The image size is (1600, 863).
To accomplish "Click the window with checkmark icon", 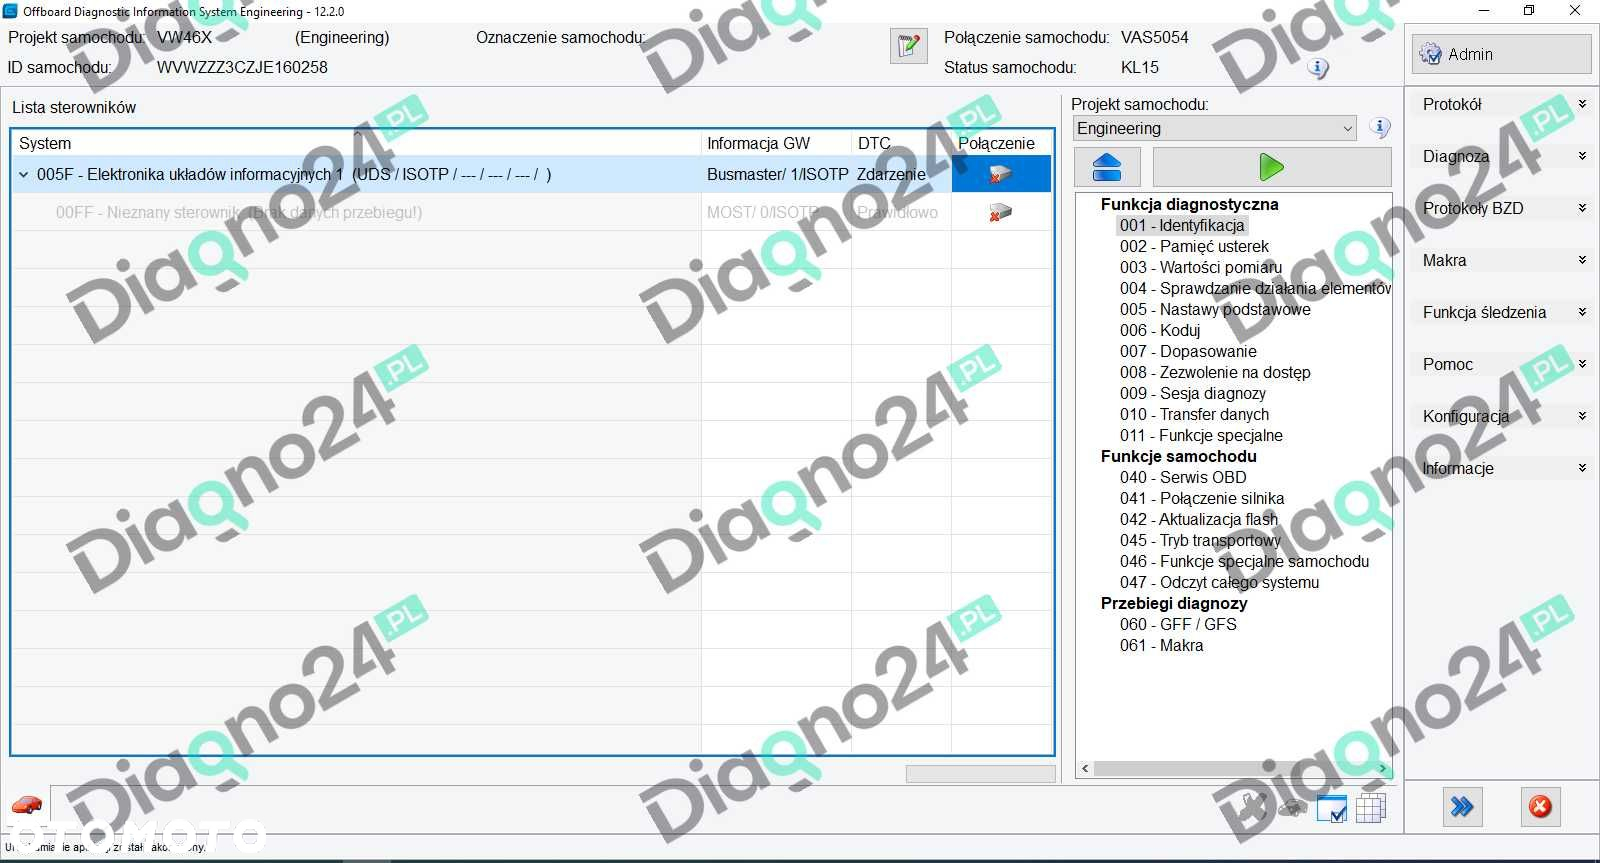I will point(1332,808).
